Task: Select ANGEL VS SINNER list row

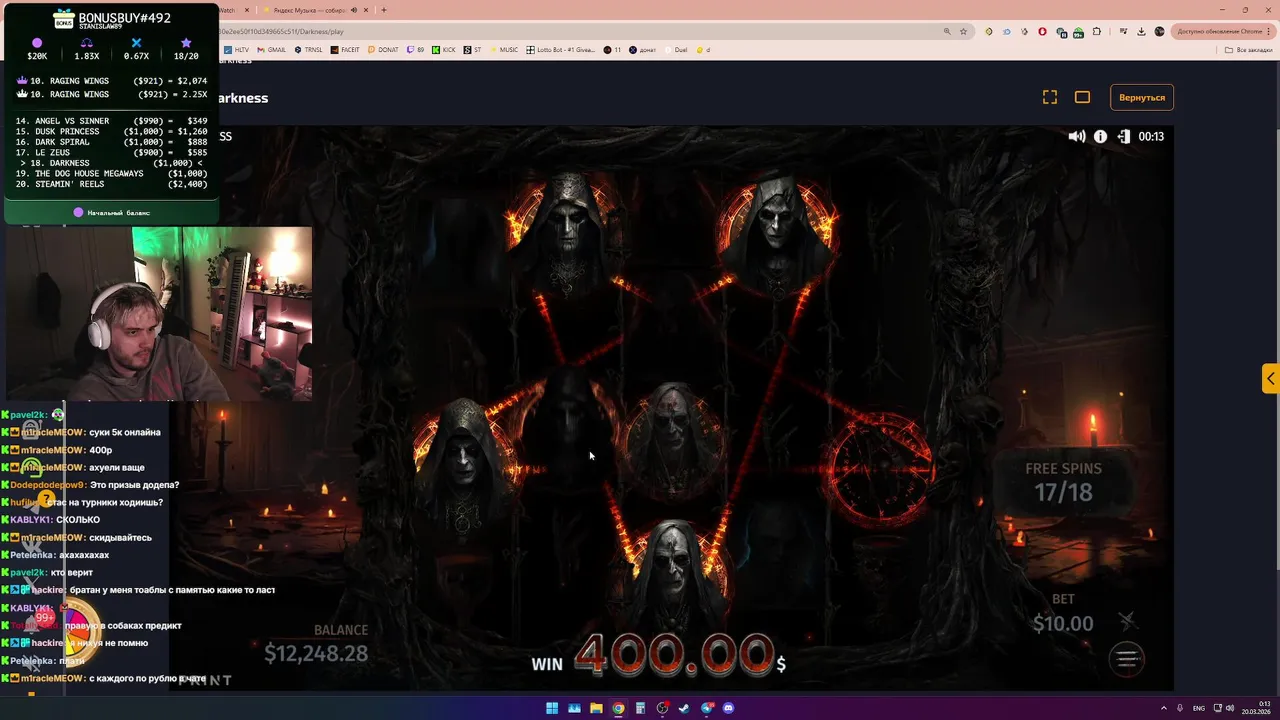Action: point(111,121)
